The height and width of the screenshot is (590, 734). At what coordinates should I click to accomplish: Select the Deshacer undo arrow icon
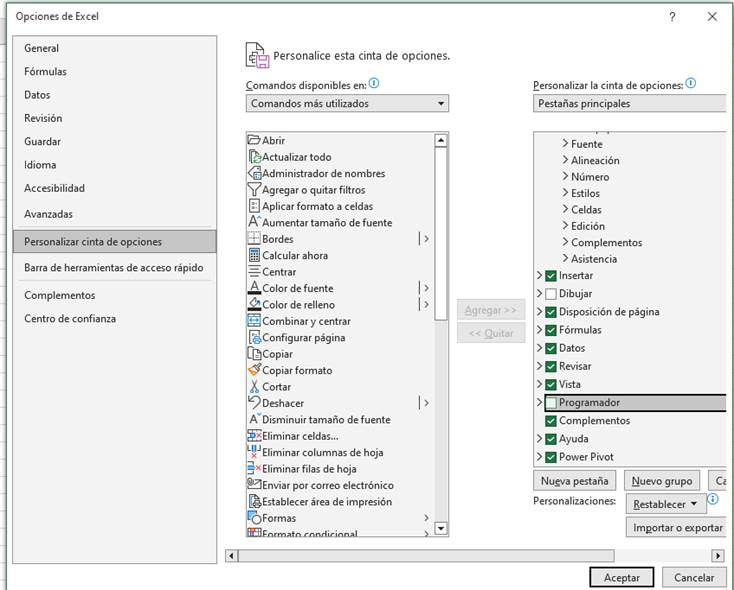pos(254,403)
